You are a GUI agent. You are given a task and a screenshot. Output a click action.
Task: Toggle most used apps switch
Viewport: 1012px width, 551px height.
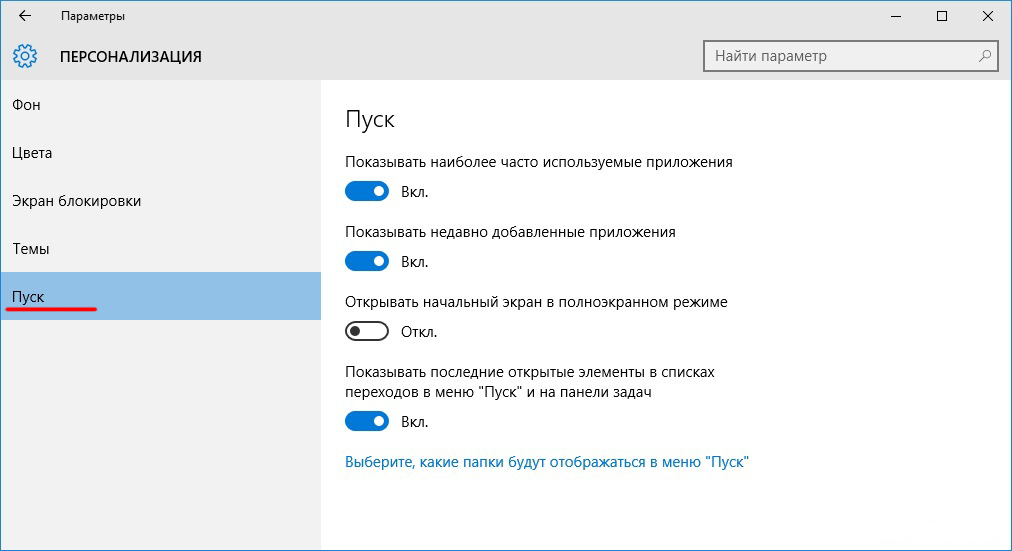(366, 192)
